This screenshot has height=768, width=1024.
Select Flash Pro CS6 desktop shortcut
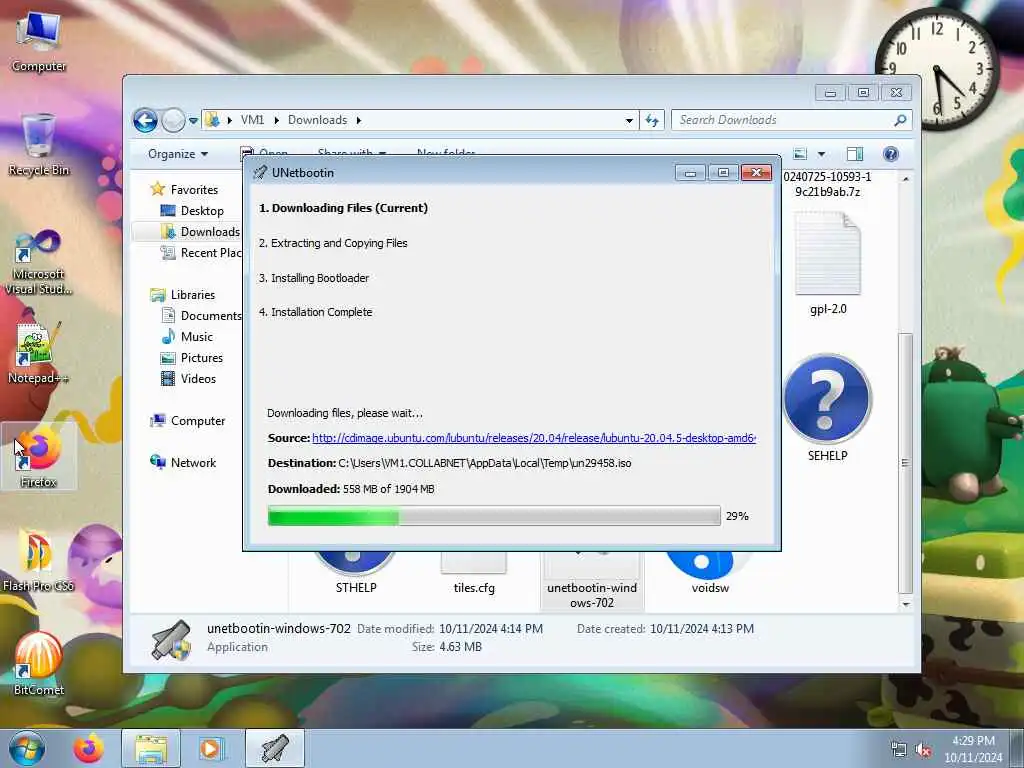click(38, 561)
